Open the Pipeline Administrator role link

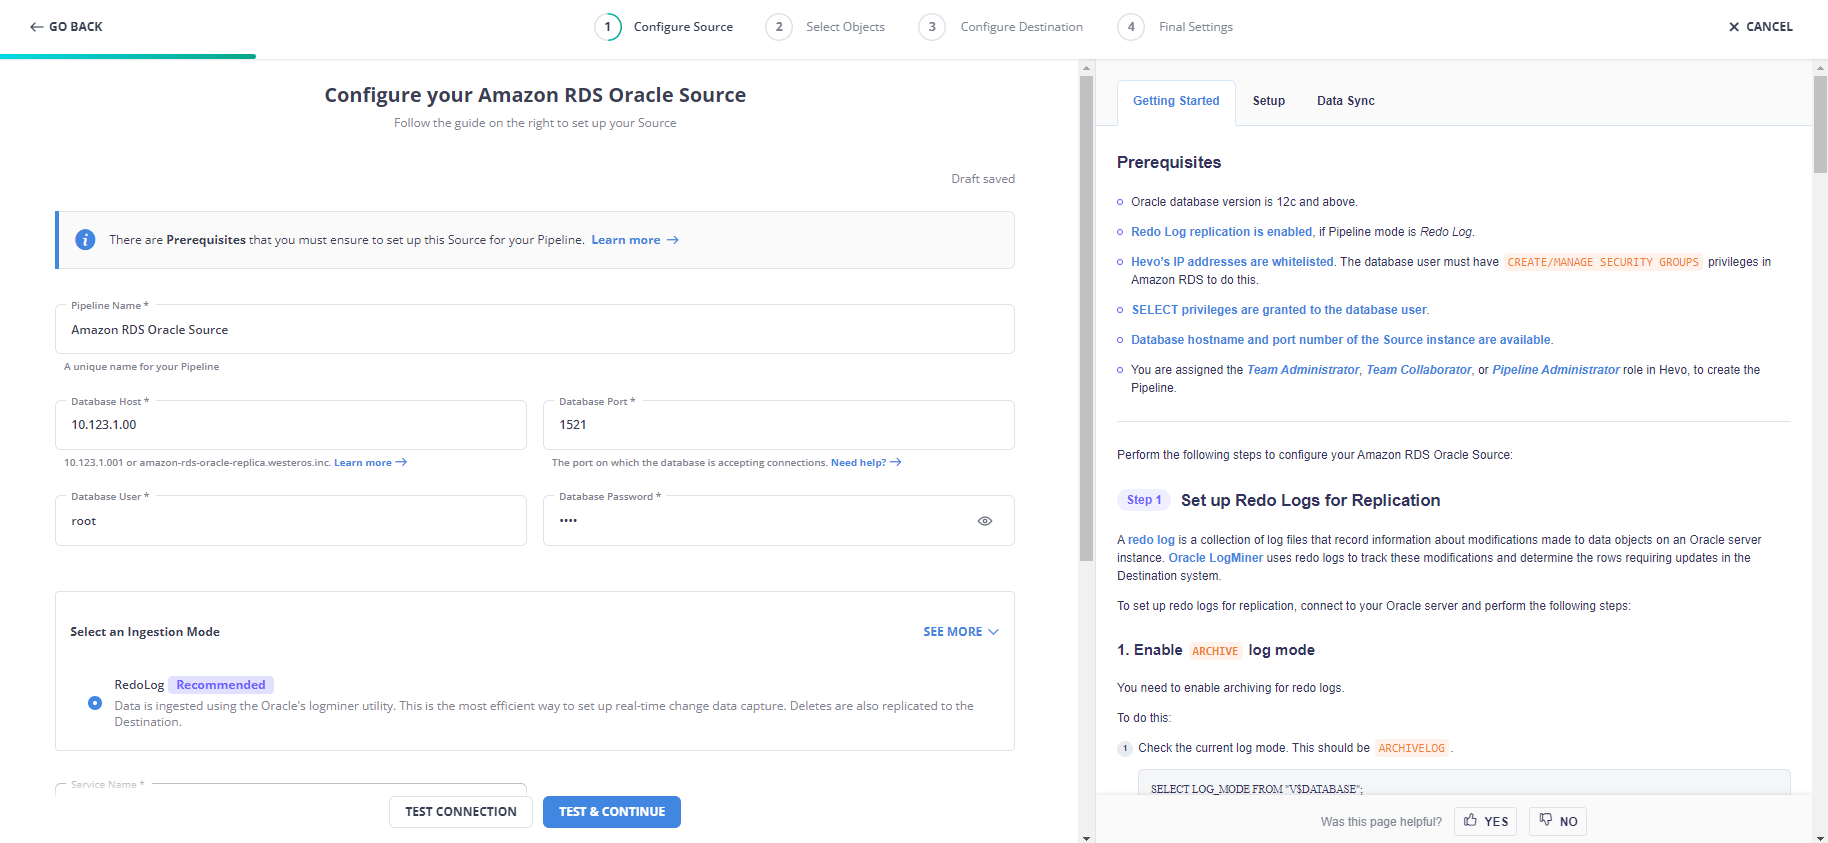[x=1556, y=370]
